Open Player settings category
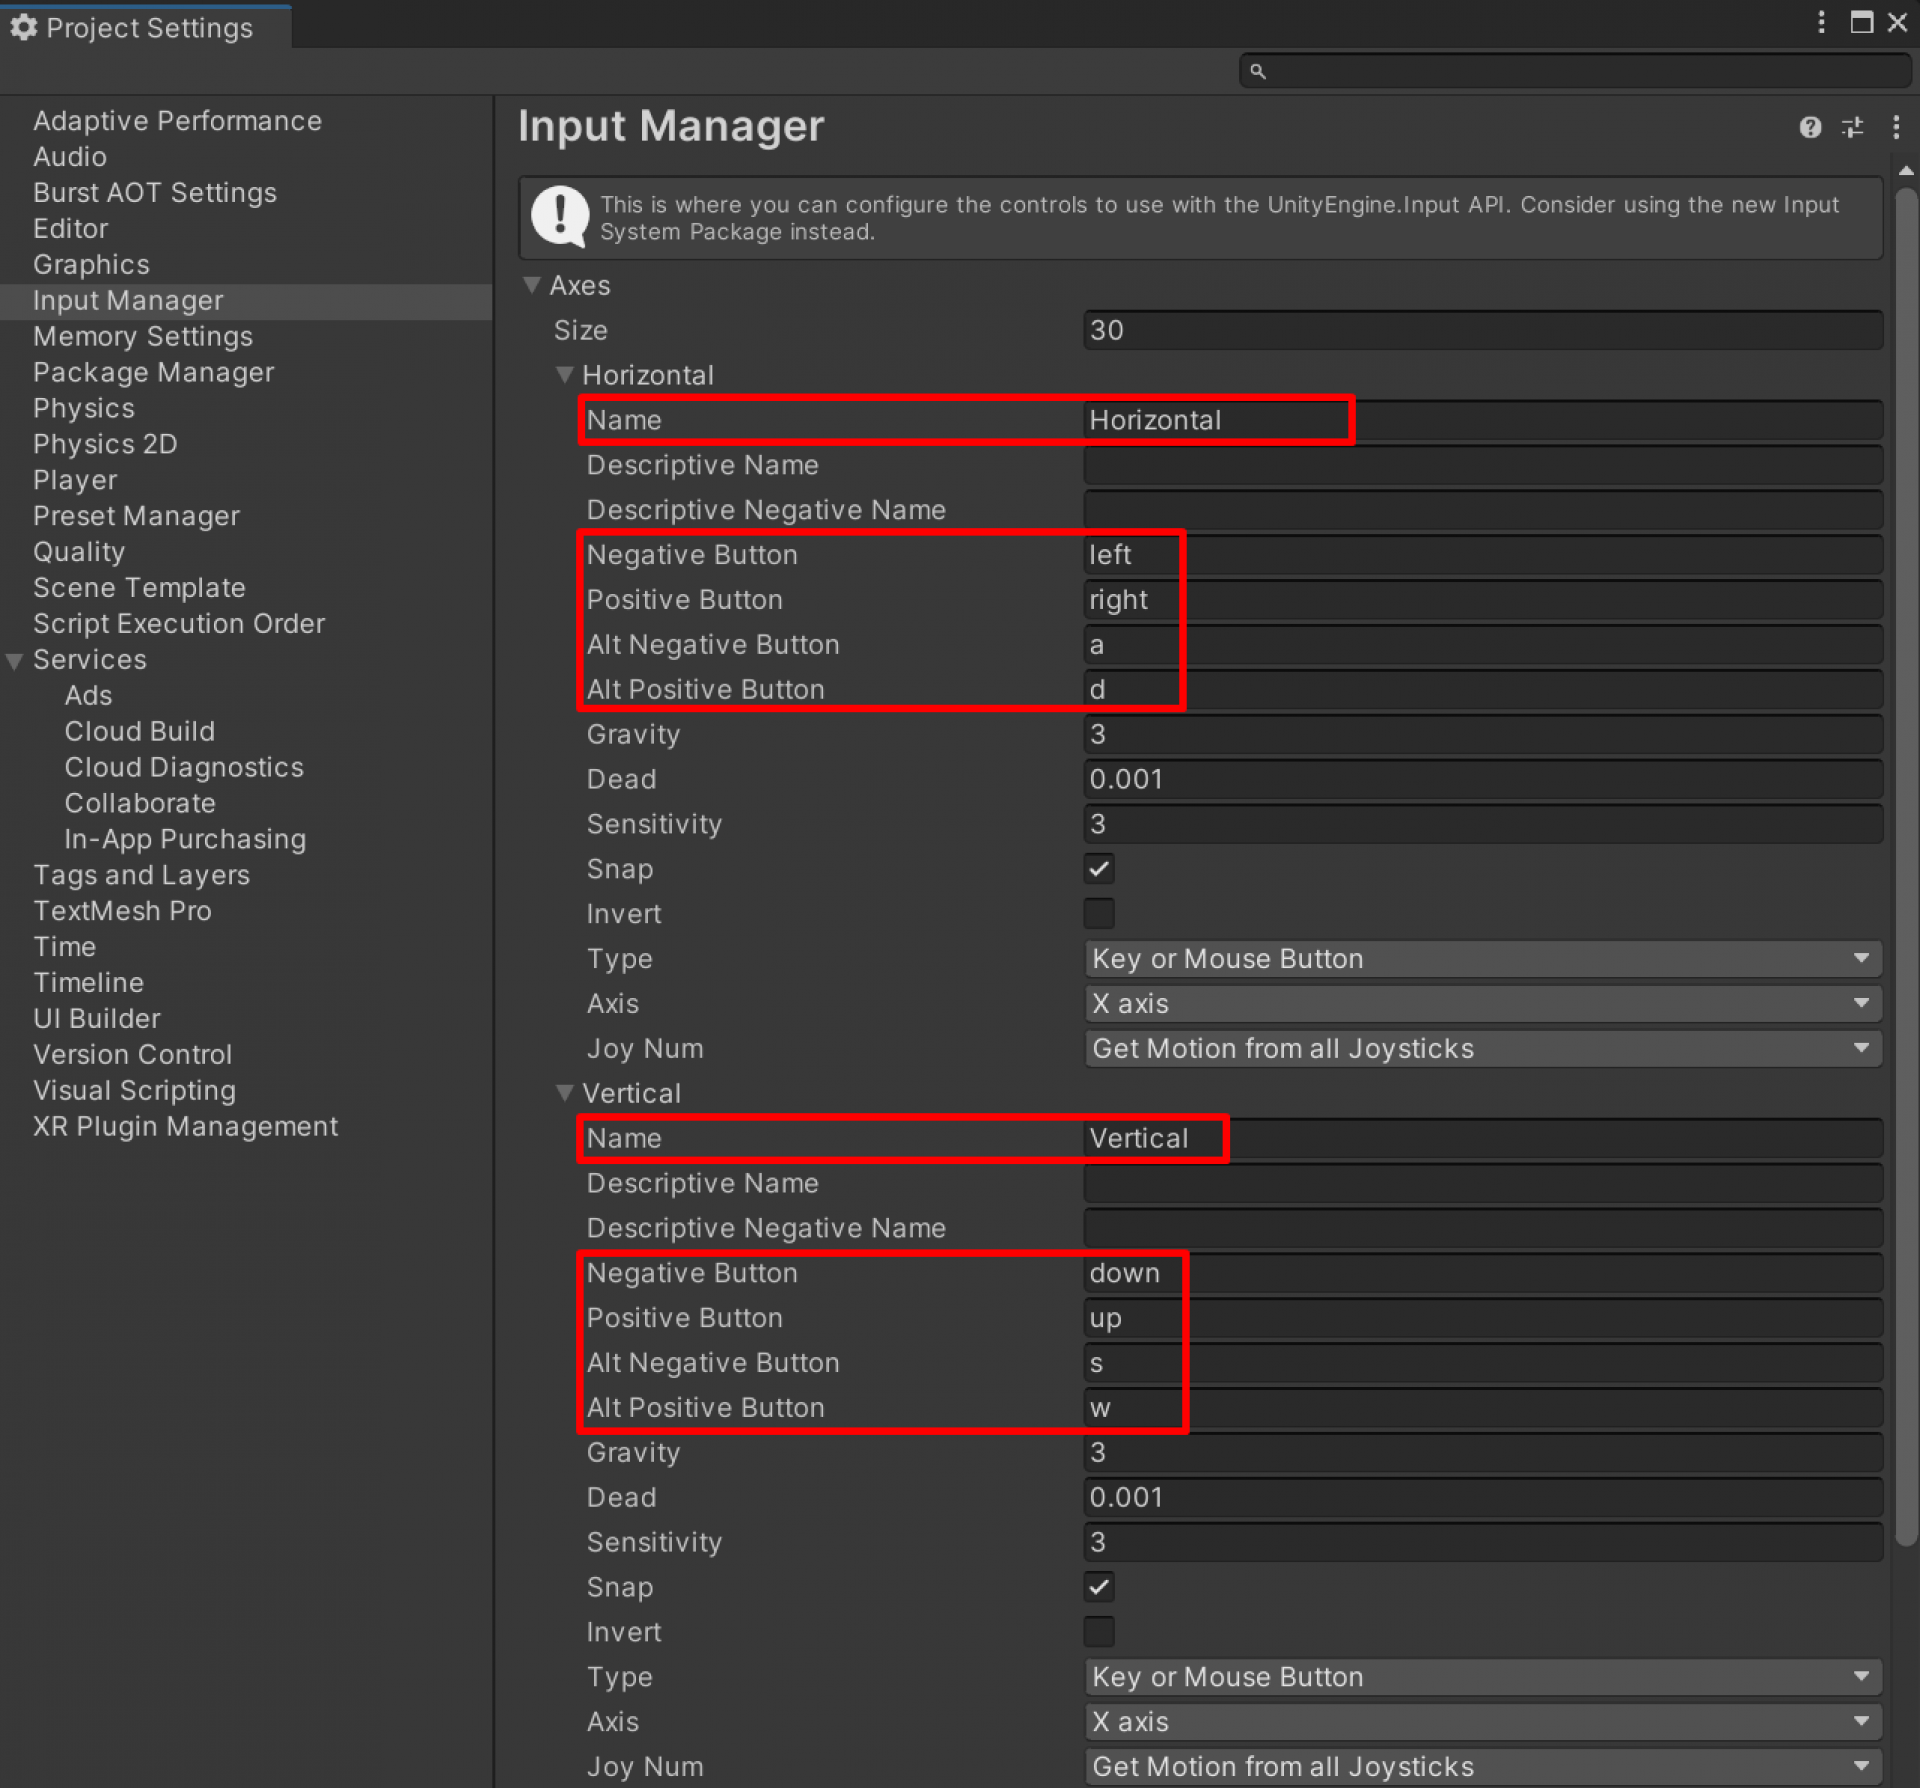 75,480
